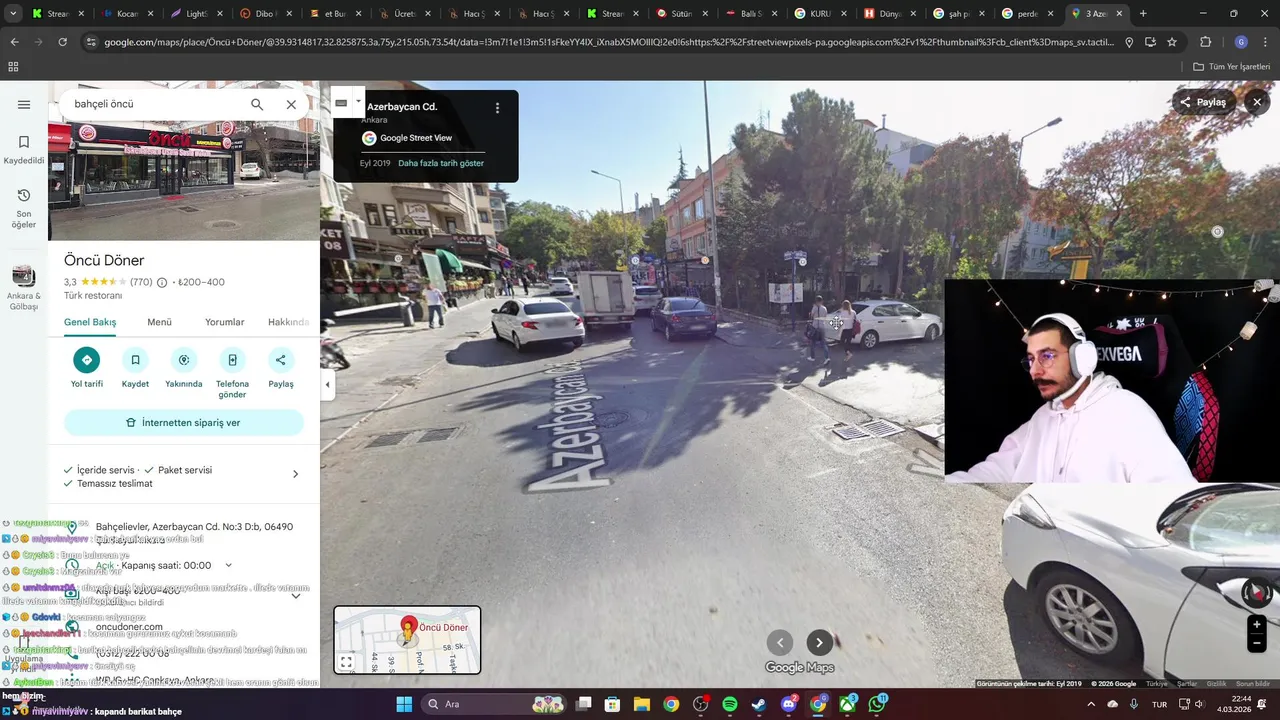Viewport: 1280px width, 720px height.
Task: Open the Ankara & Gölbaşı recent item
Action: tap(24, 288)
